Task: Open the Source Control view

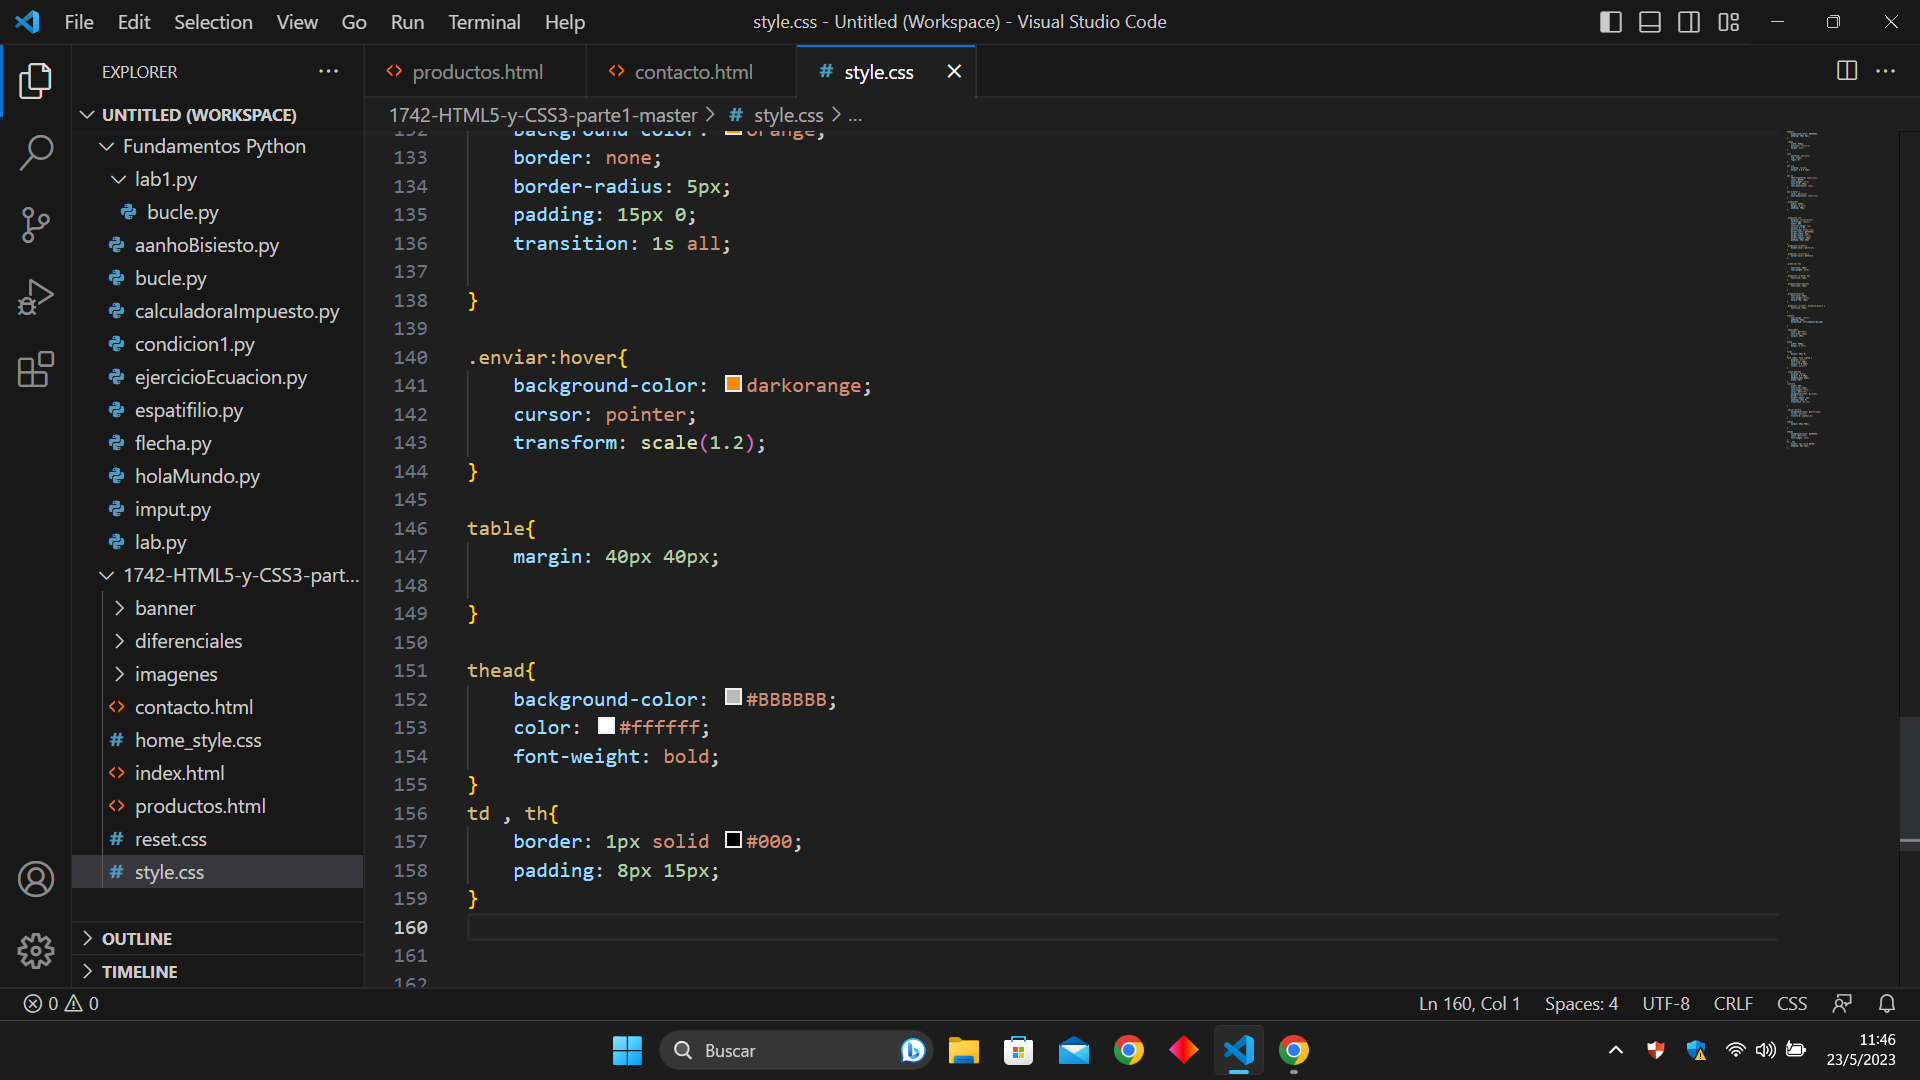Action: (36, 225)
